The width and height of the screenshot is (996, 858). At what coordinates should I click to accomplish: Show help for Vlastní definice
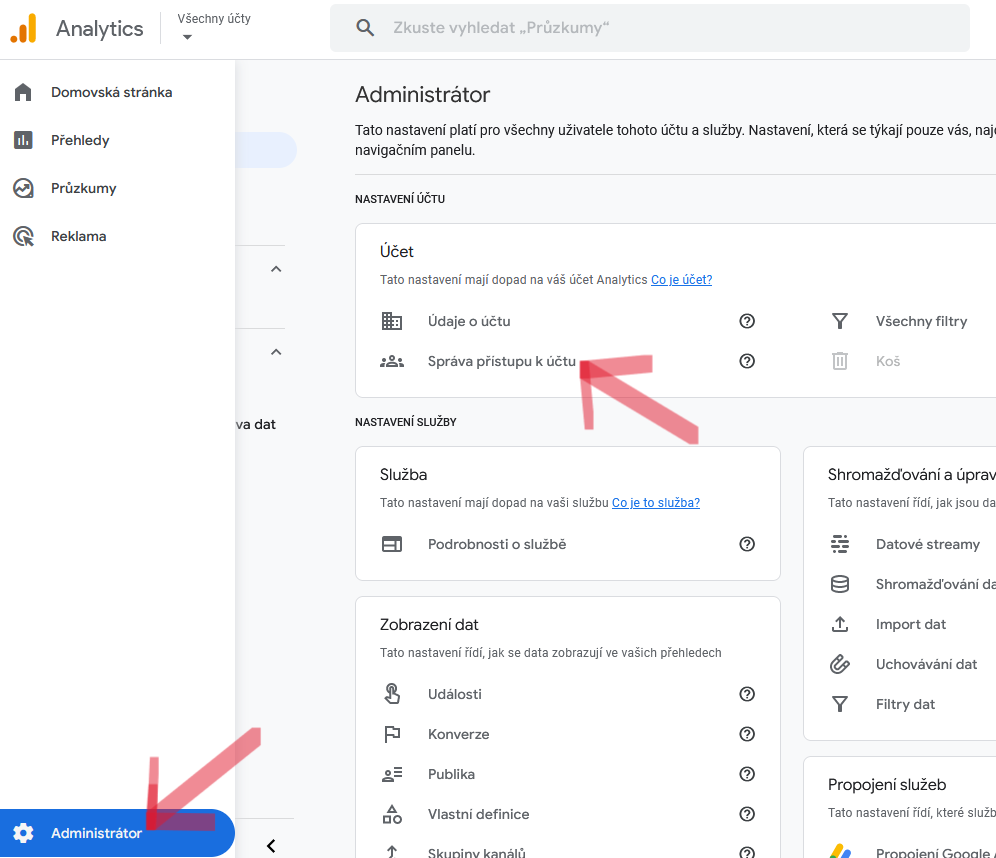click(747, 814)
